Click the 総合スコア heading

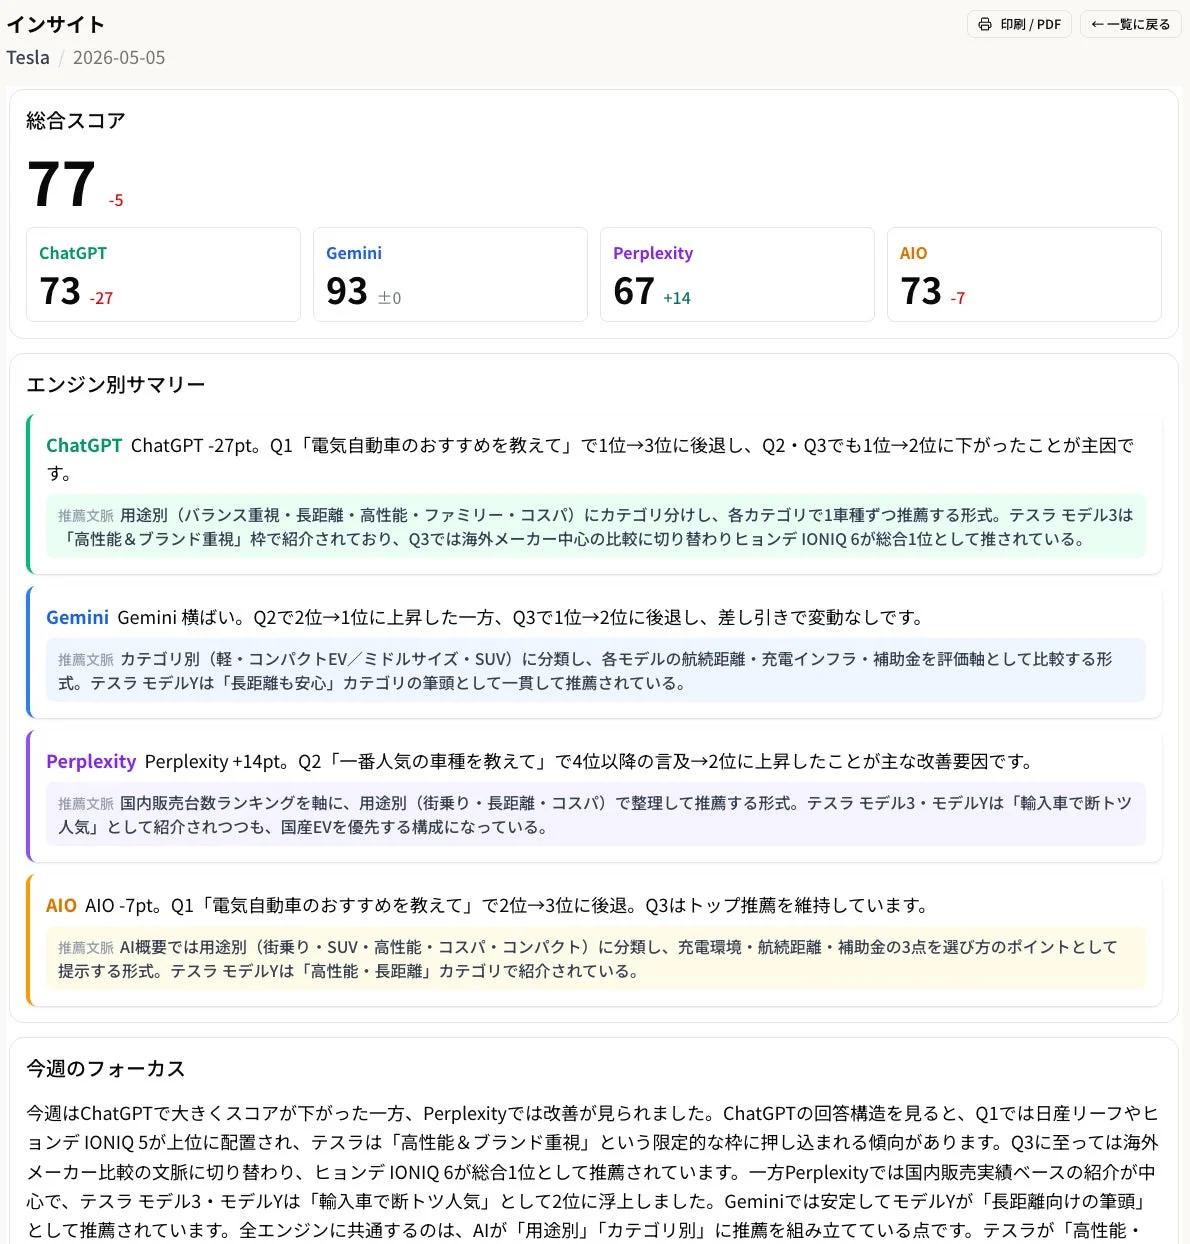tap(76, 121)
